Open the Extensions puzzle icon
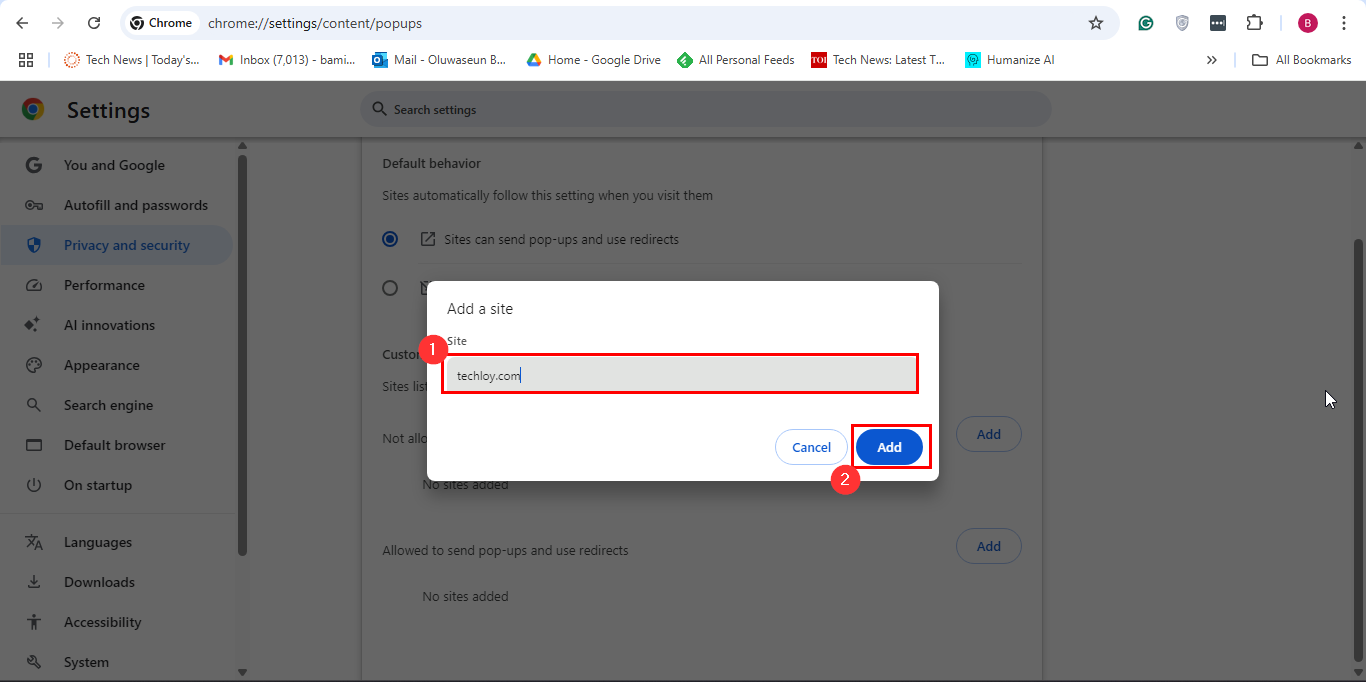The height and width of the screenshot is (682, 1366). (x=1254, y=23)
